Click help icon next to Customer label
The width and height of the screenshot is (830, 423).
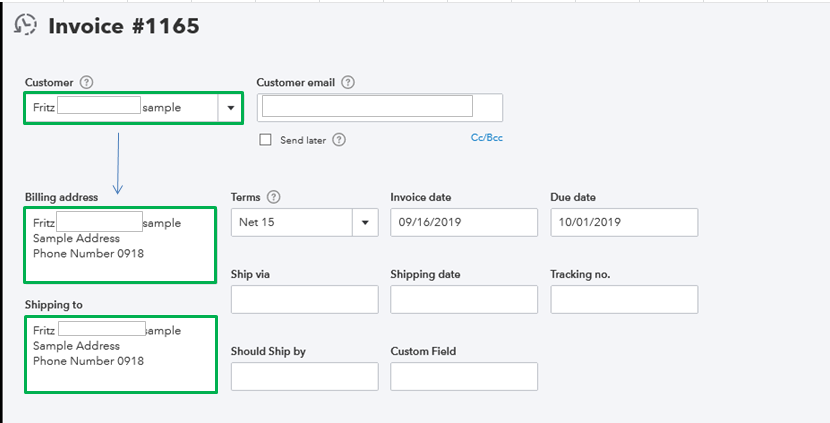86,82
